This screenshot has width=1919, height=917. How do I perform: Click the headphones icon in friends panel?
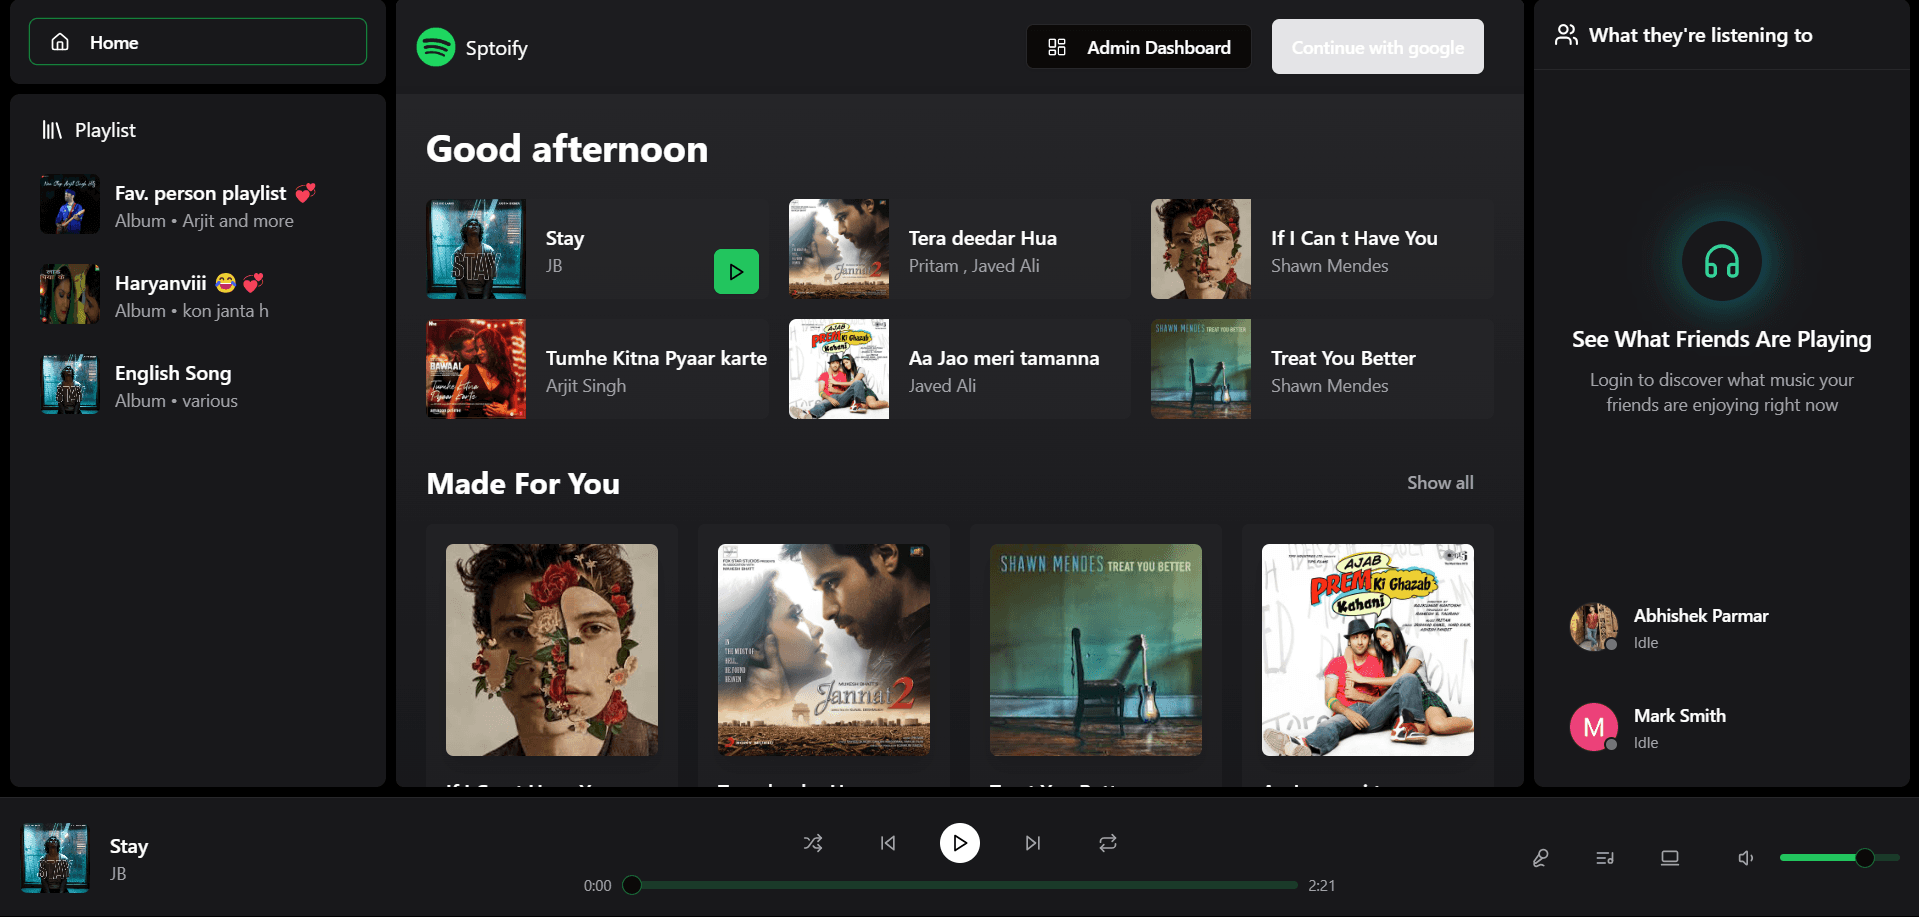pos(1721,261)
